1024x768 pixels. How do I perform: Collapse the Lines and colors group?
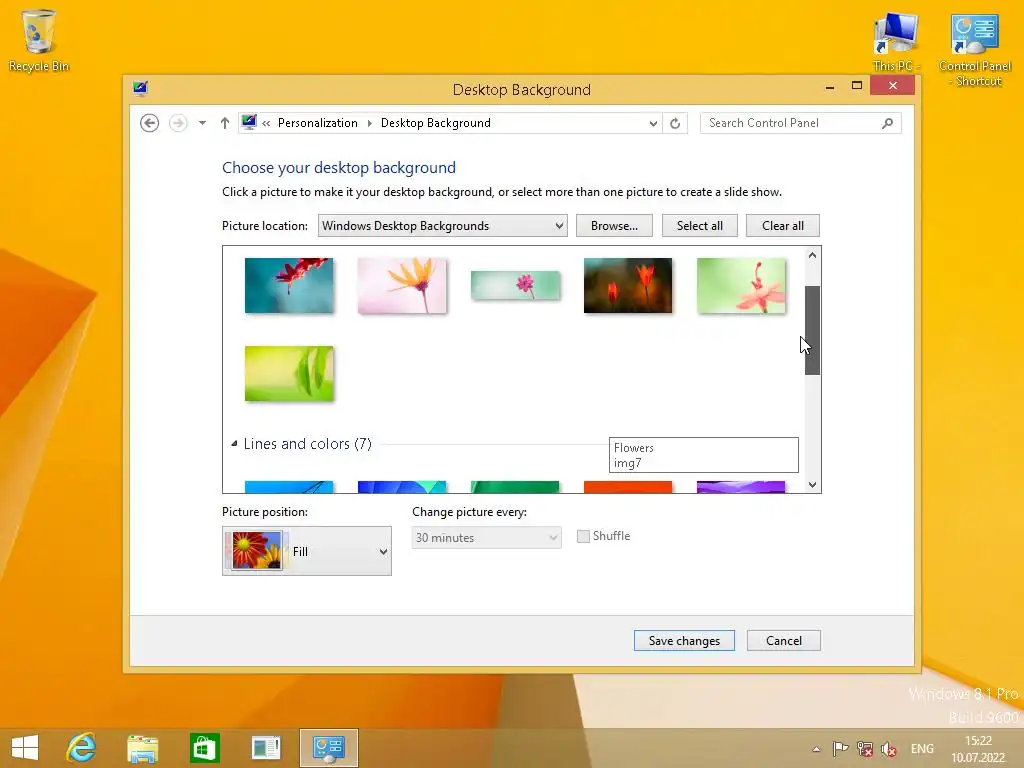pos(234,443)
